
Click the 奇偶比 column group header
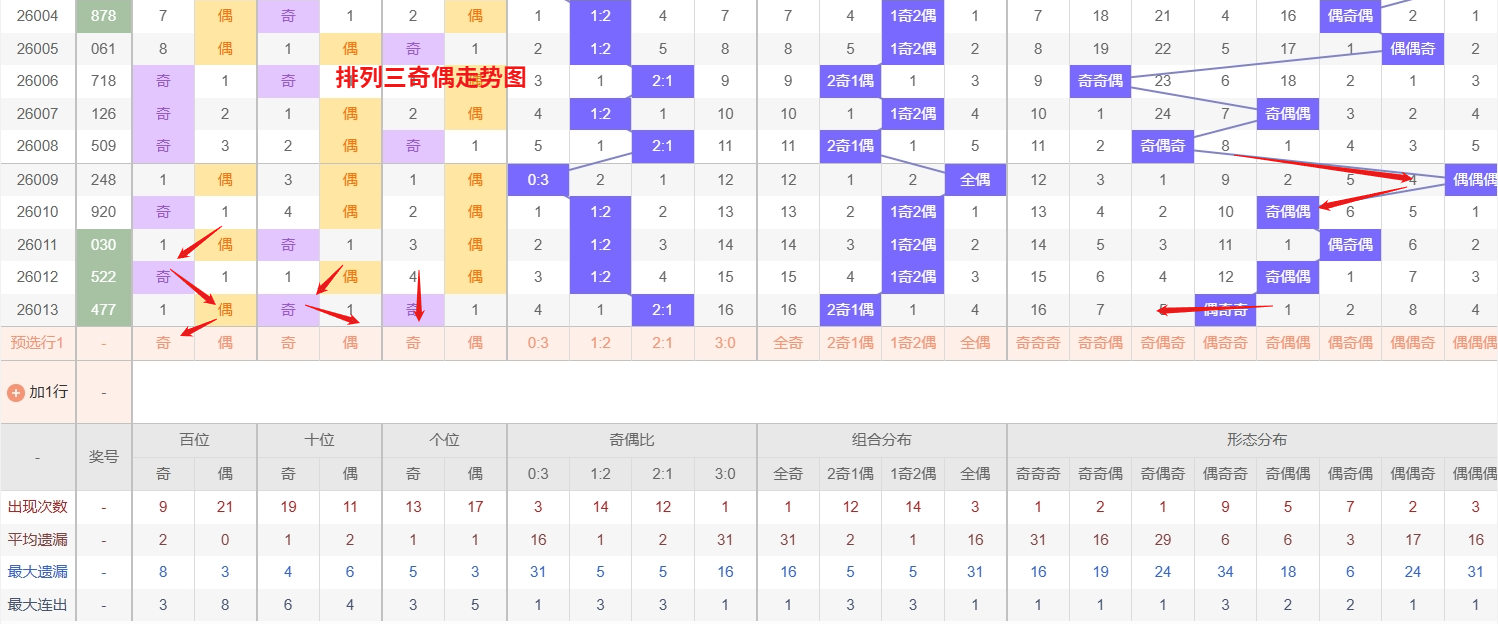(632, 440)
